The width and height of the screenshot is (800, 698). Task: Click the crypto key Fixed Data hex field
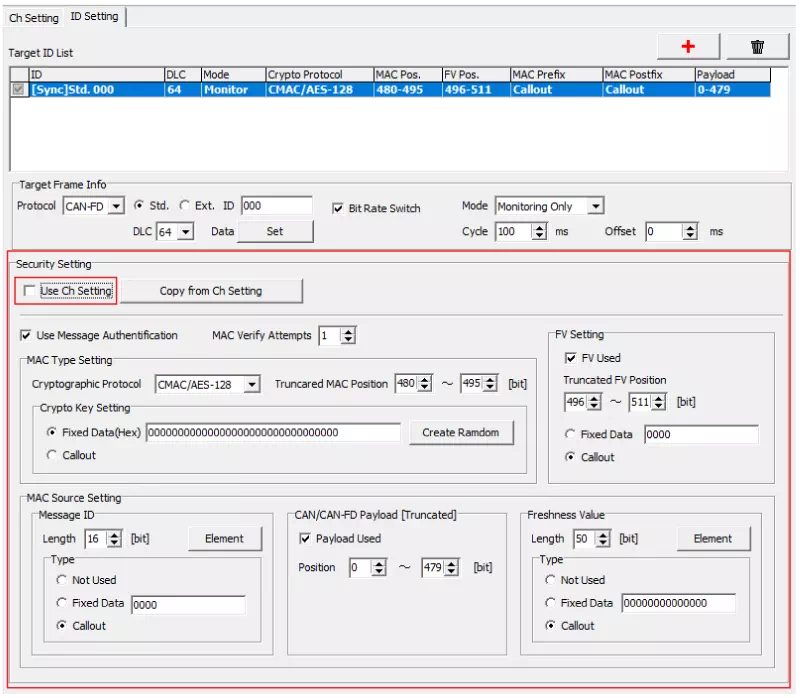tap(272, 433)
